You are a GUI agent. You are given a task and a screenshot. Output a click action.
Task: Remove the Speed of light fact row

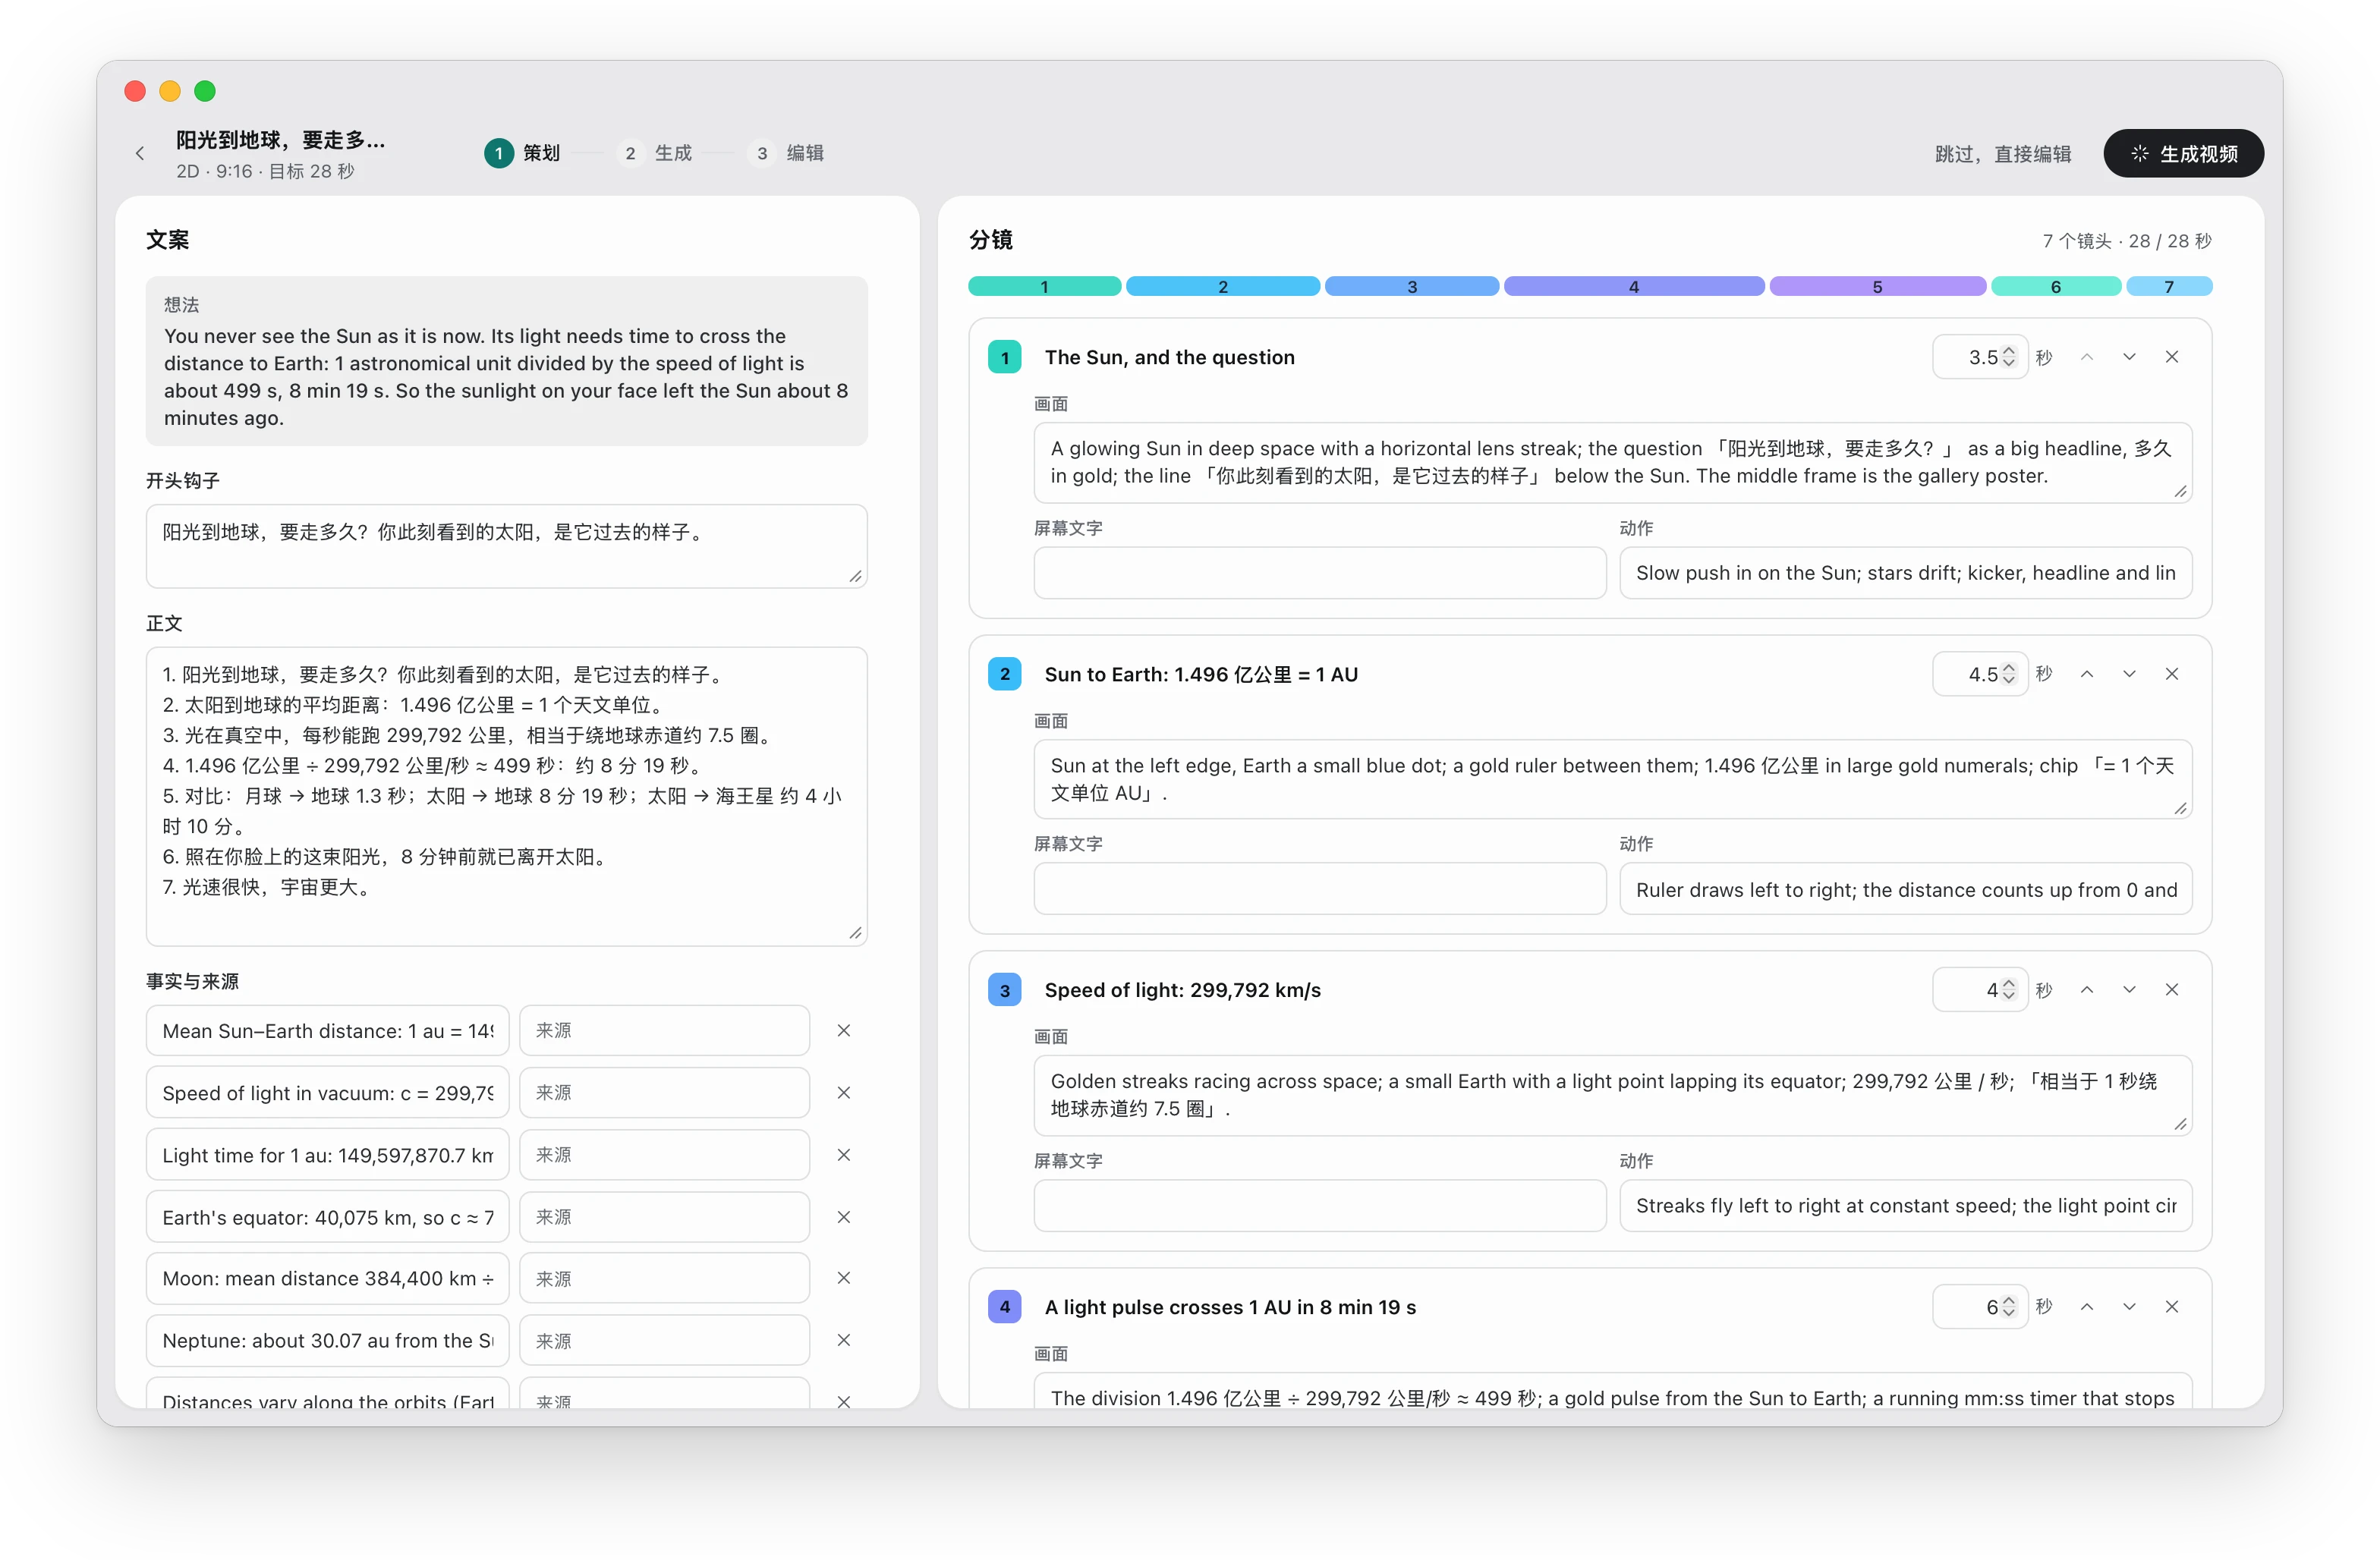click(x=844, y=1093)
